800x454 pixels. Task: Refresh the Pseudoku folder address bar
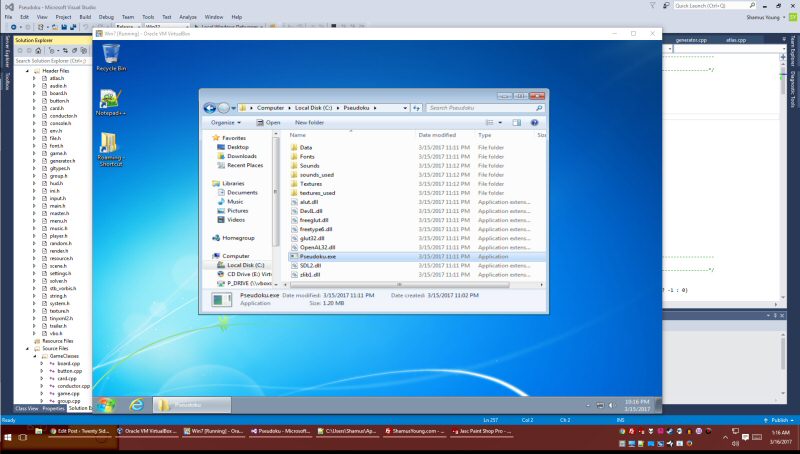pos(416,108)
